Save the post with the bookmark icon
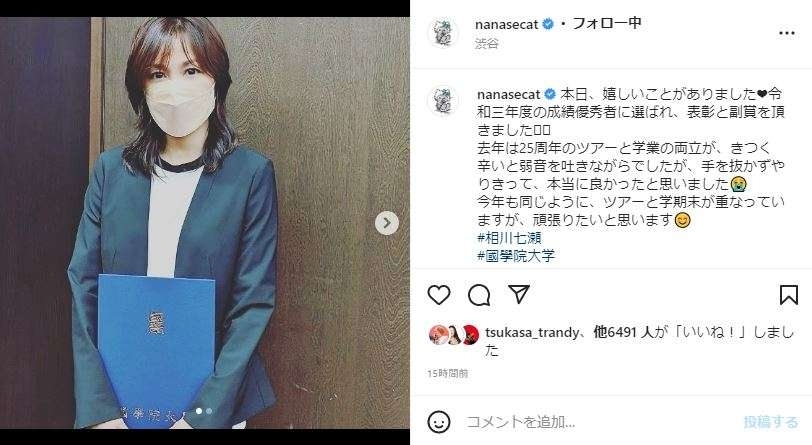This screenshot has width=812, height=445. pos(789,294)
